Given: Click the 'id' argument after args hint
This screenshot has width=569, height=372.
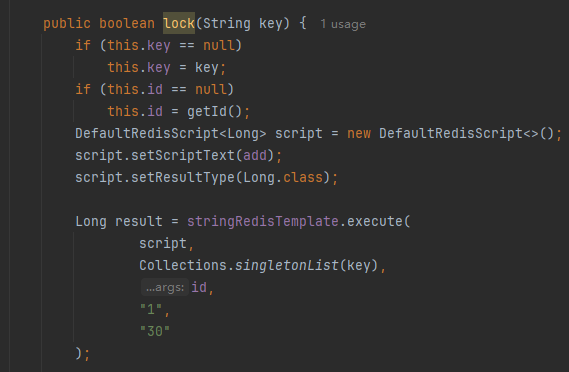Looking at the screenshot, I should [199, 287].
